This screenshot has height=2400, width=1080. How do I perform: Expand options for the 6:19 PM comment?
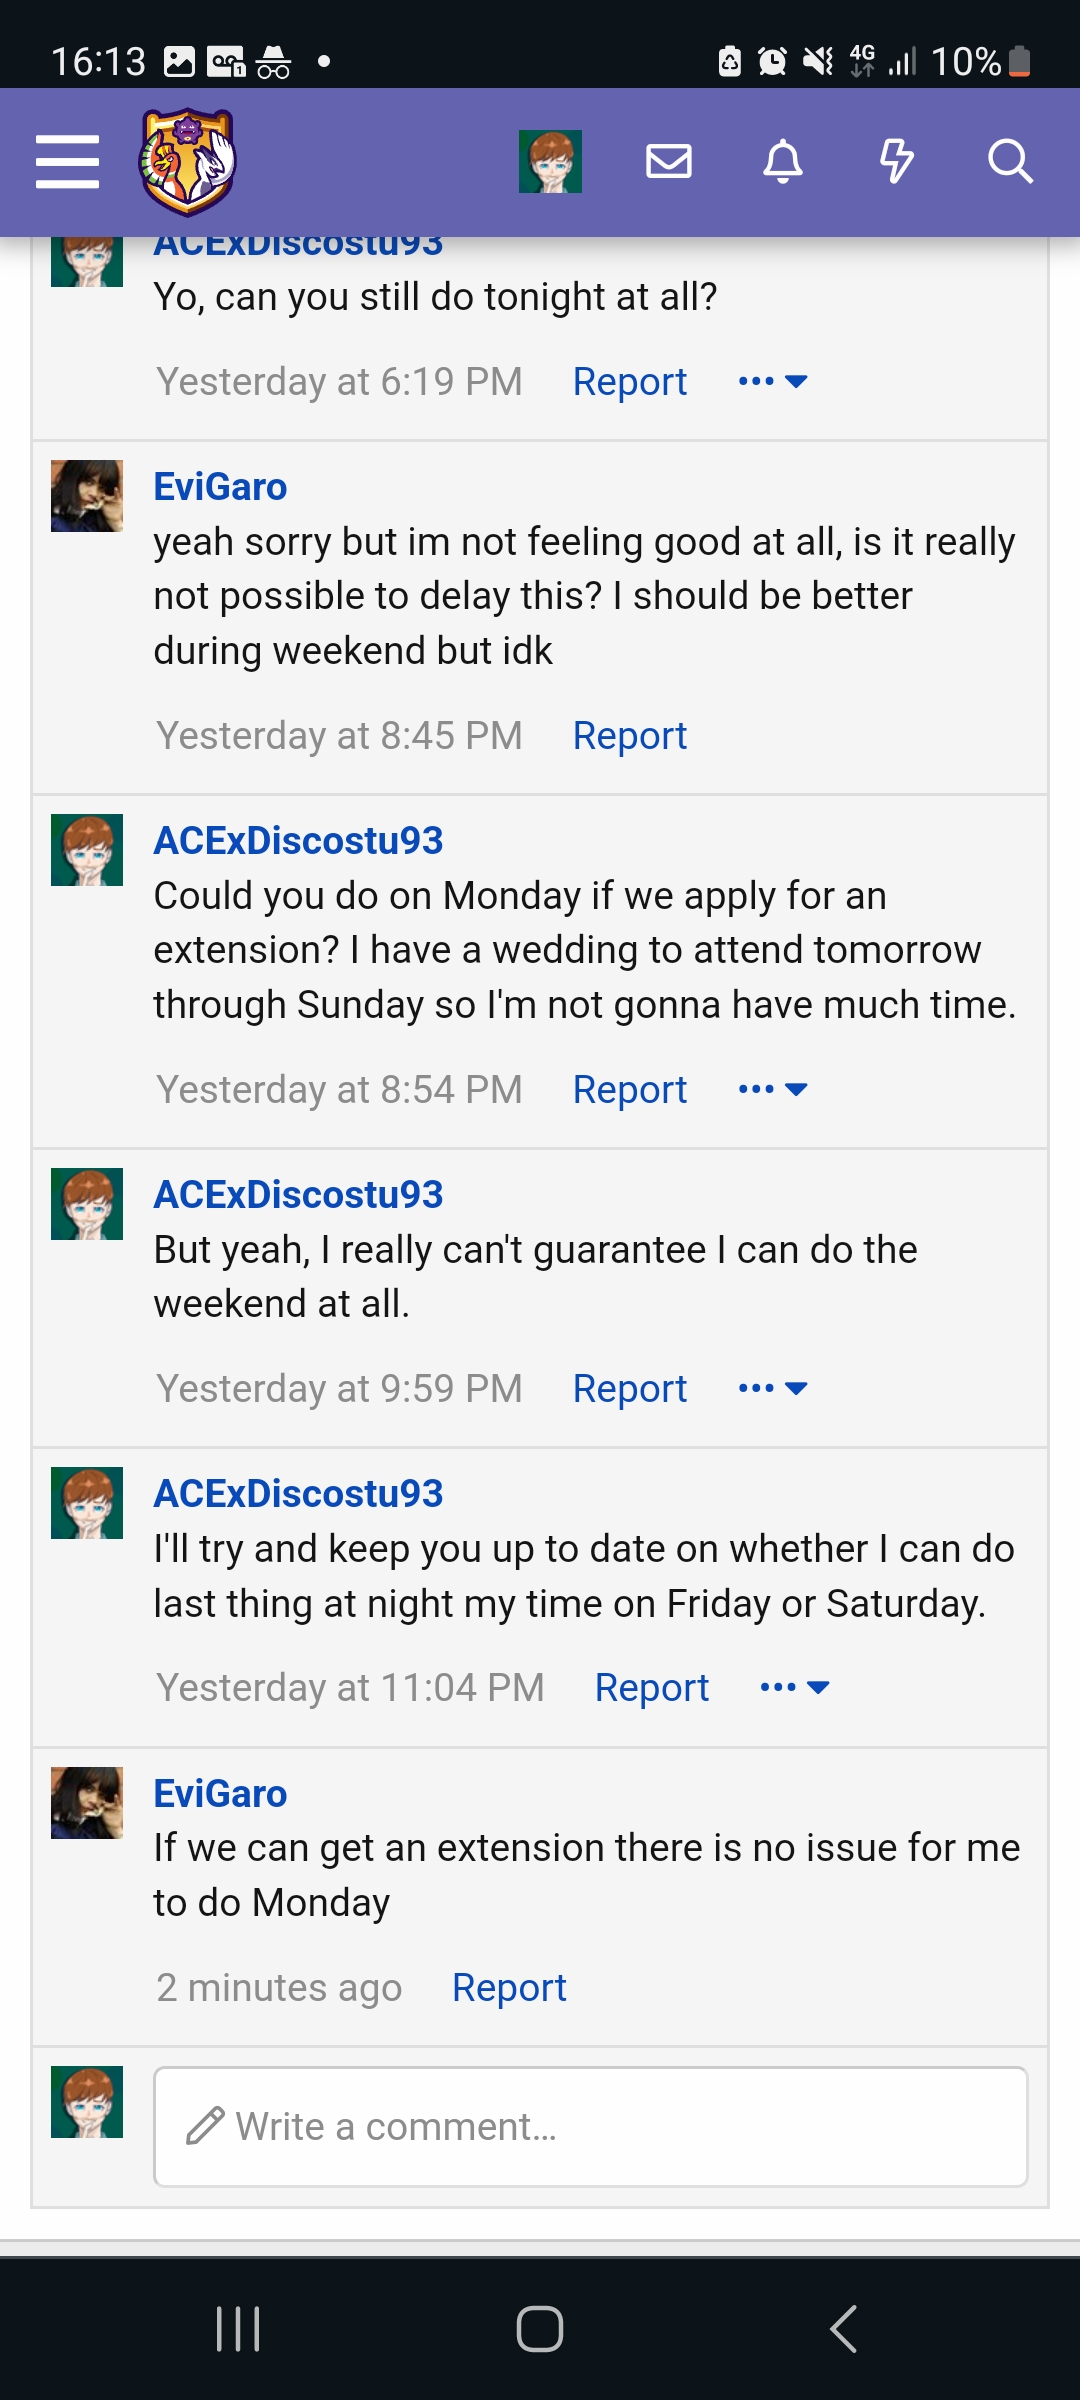pyautogui.click(x=772, y=381)
